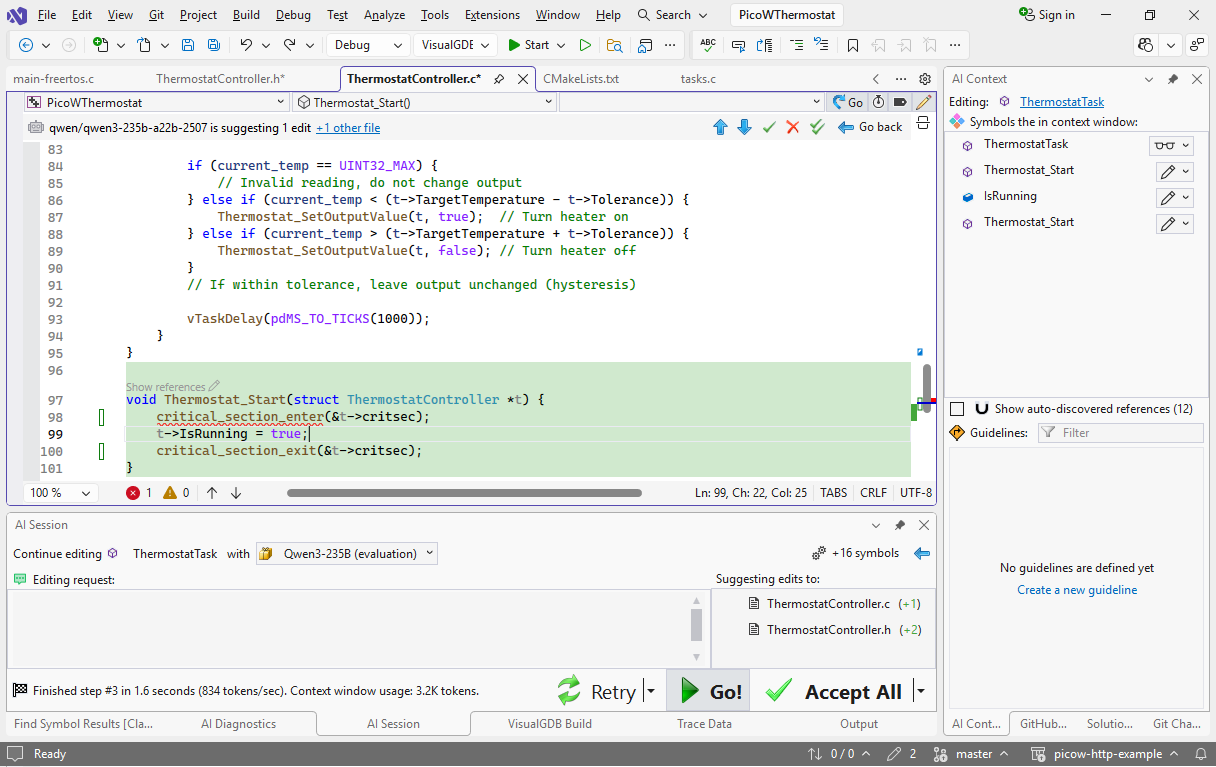1216x767 pixels.
Task: Jump to the next suggested edit arrow
Action: (744, 127)
